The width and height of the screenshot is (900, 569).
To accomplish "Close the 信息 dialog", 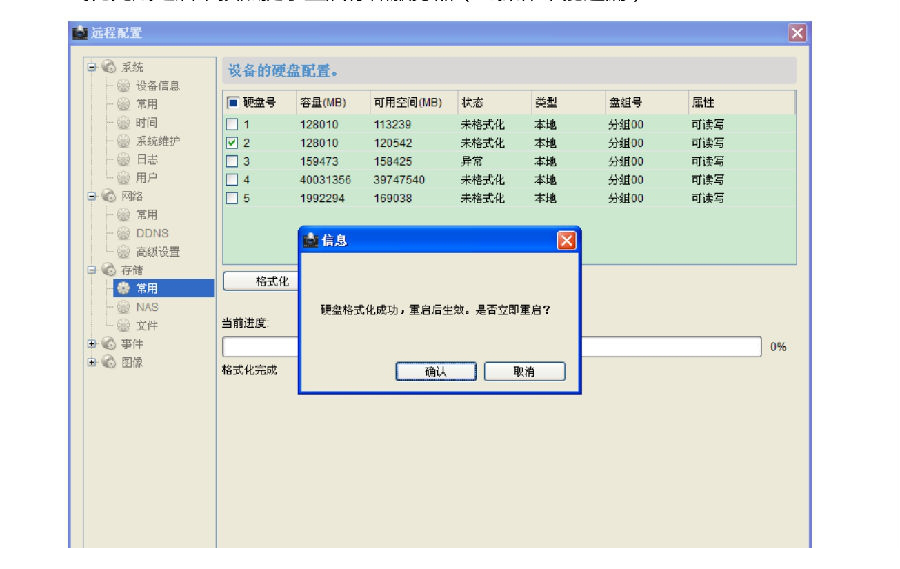I will [567, 240].
